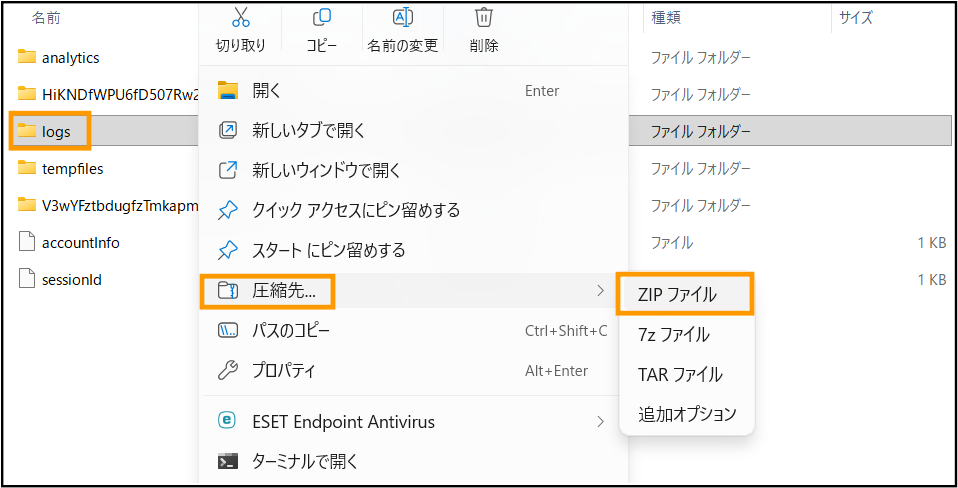This screenshot has width=958, height=488.
Task: Open 追加オプション in the submenu
Action: pyautogui.click(x=686, y=413)
